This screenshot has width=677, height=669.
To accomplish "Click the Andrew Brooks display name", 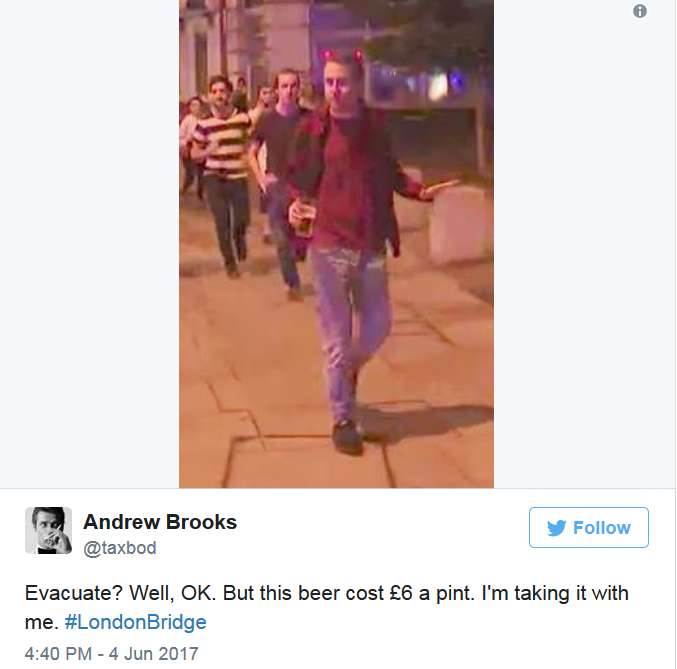I will pyautogui.click(x=160, y=522).
